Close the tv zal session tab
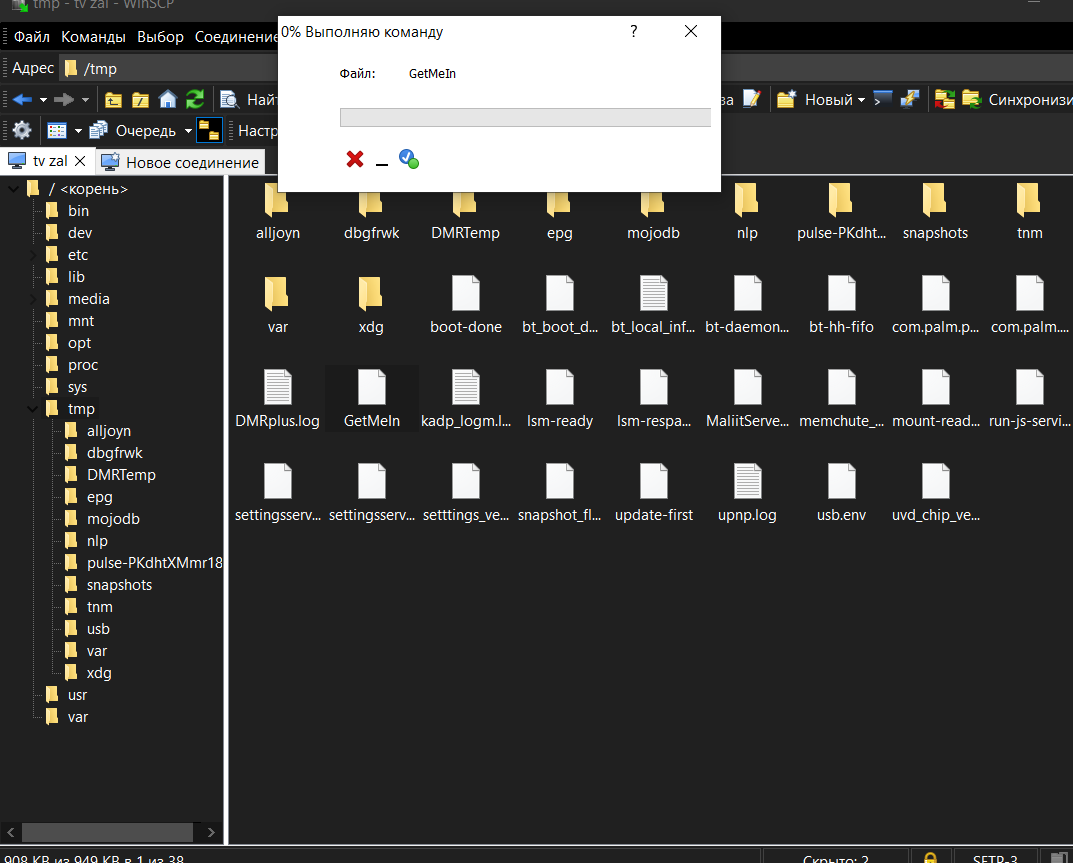The height and width of the screenshot is (863, 1073). 80,161
